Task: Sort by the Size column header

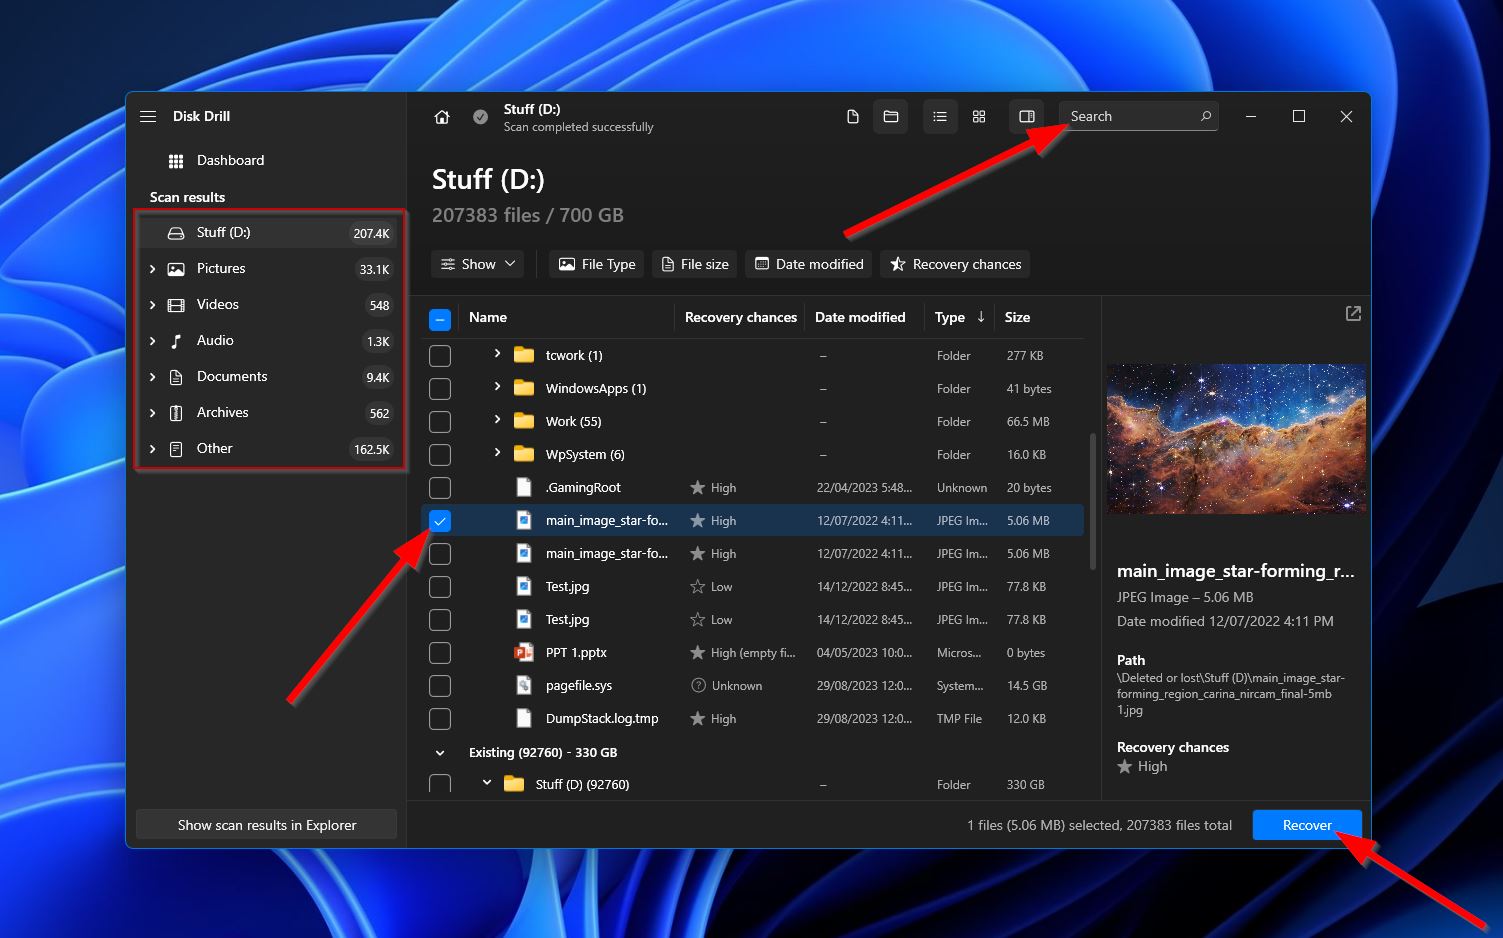Action: point(1017,317)
